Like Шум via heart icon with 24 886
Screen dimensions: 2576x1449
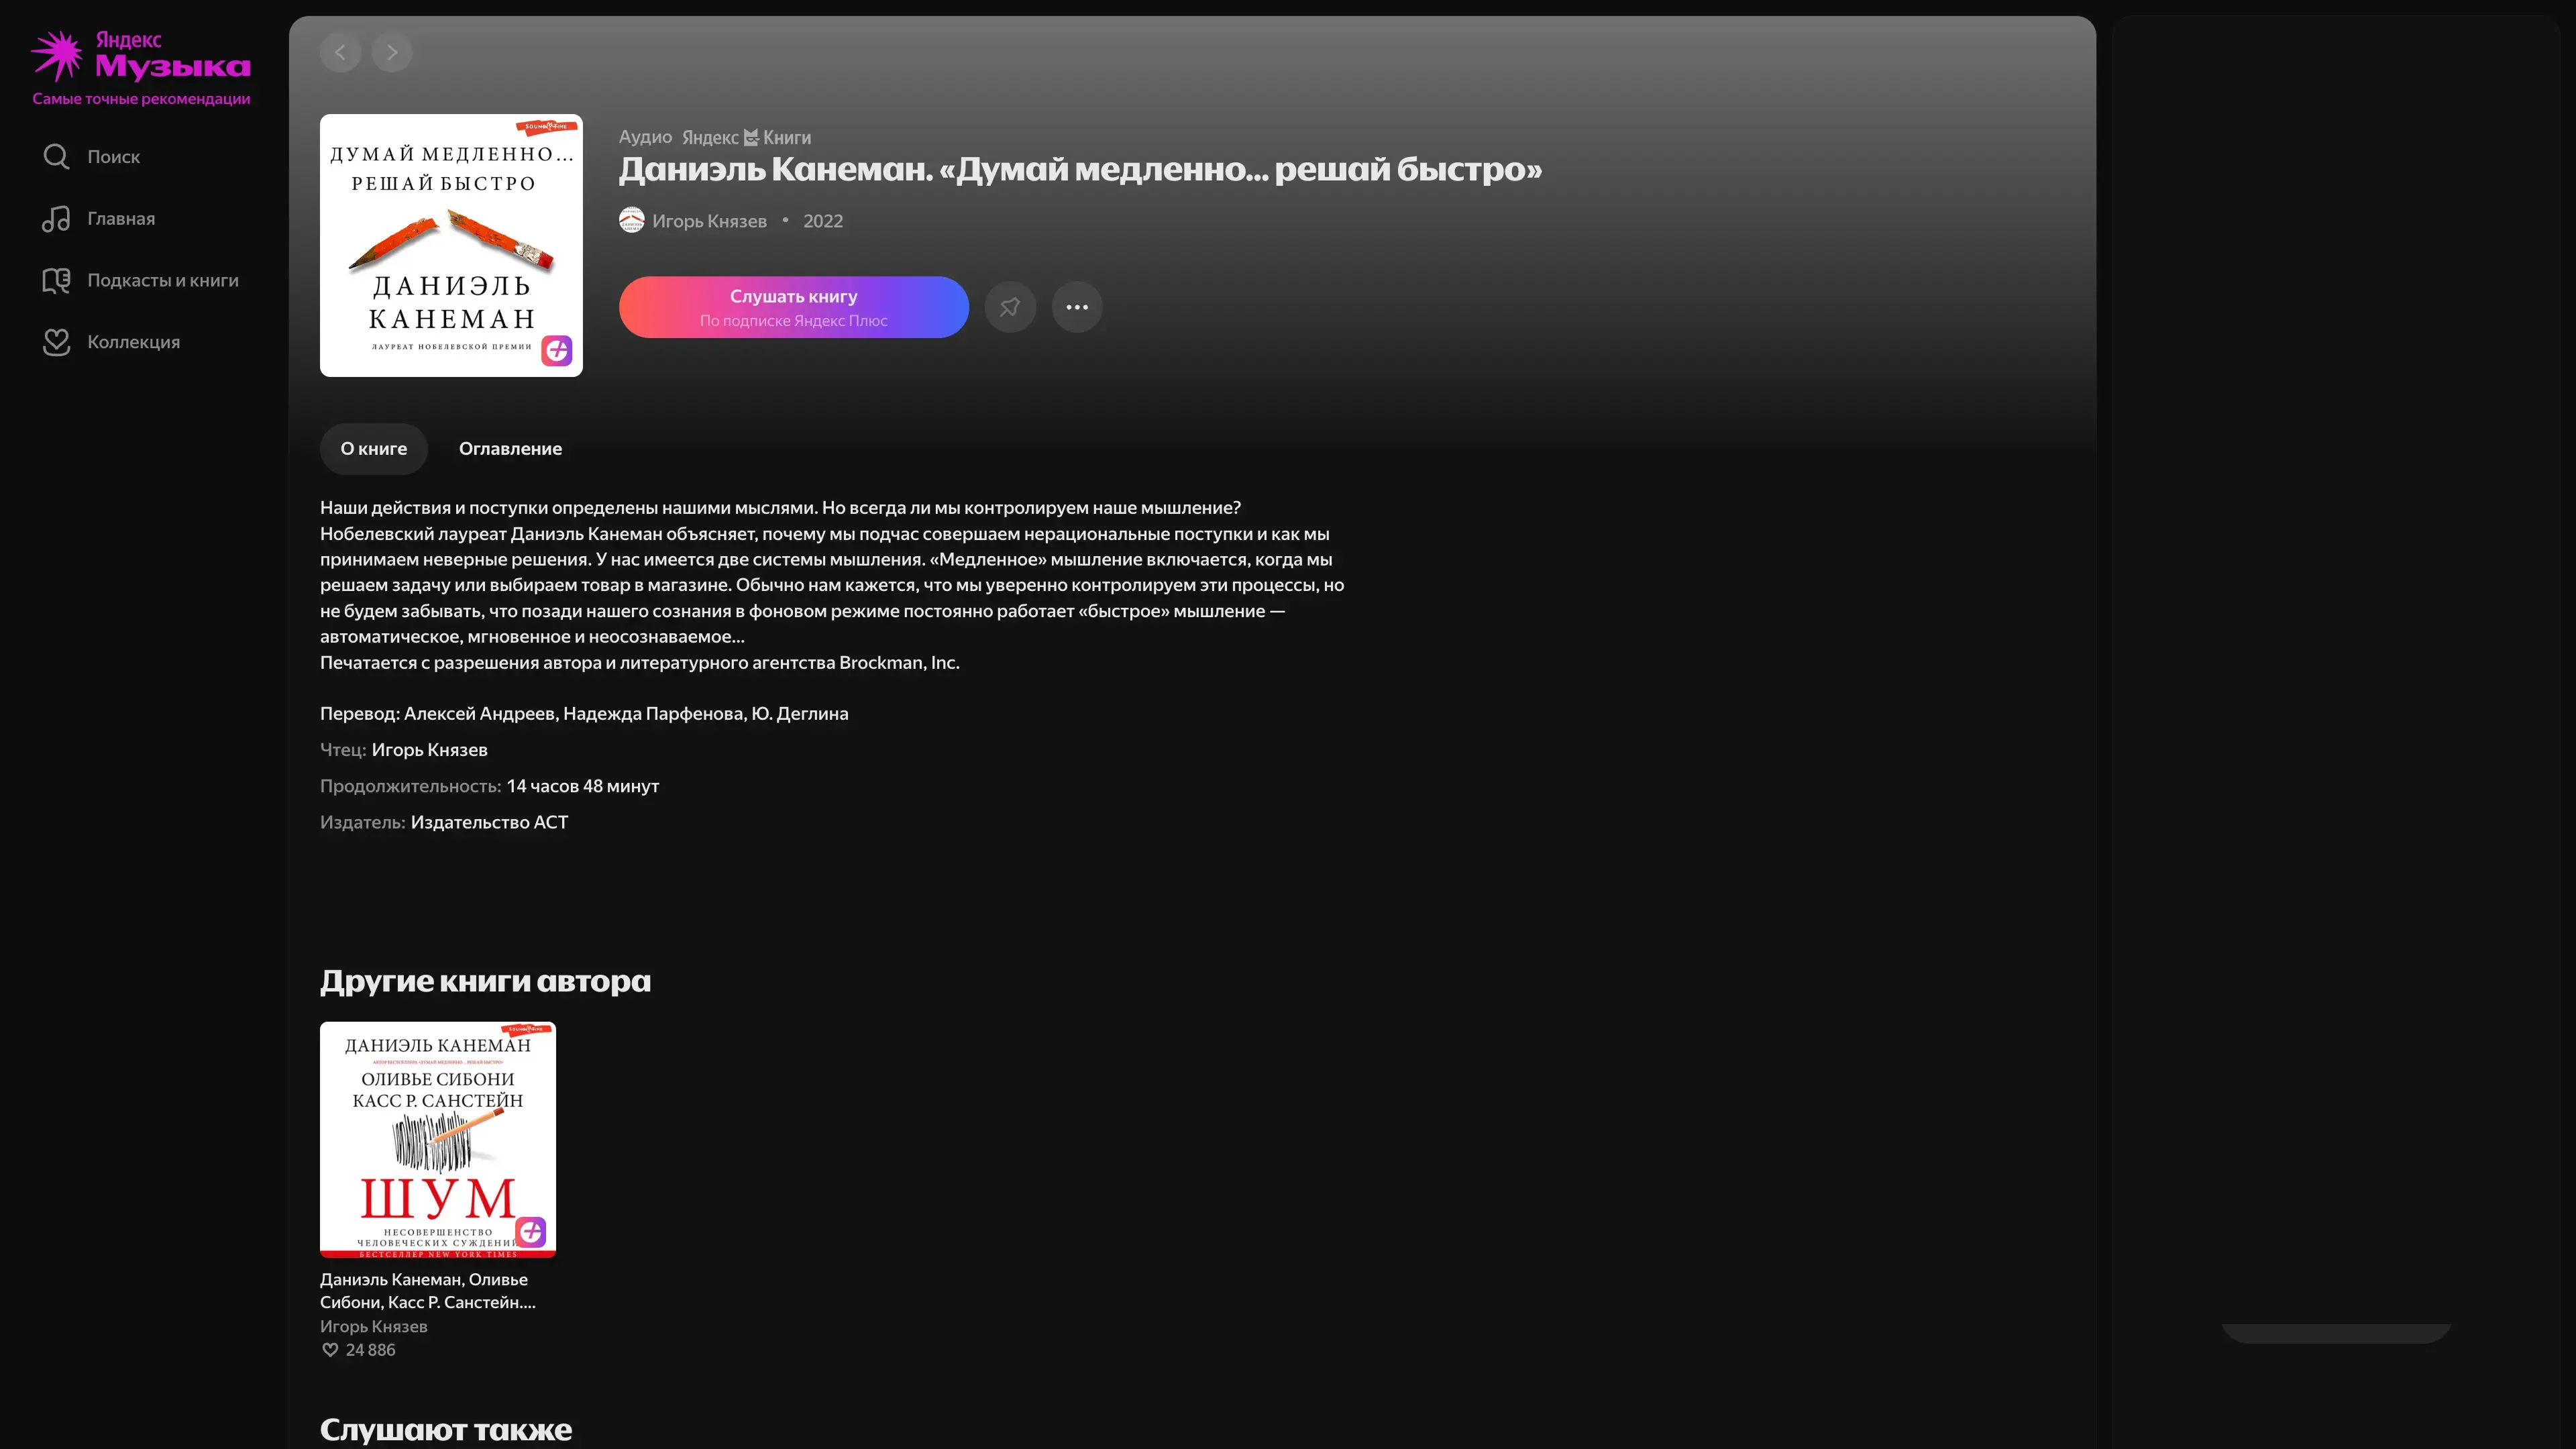coord(330,1350)
